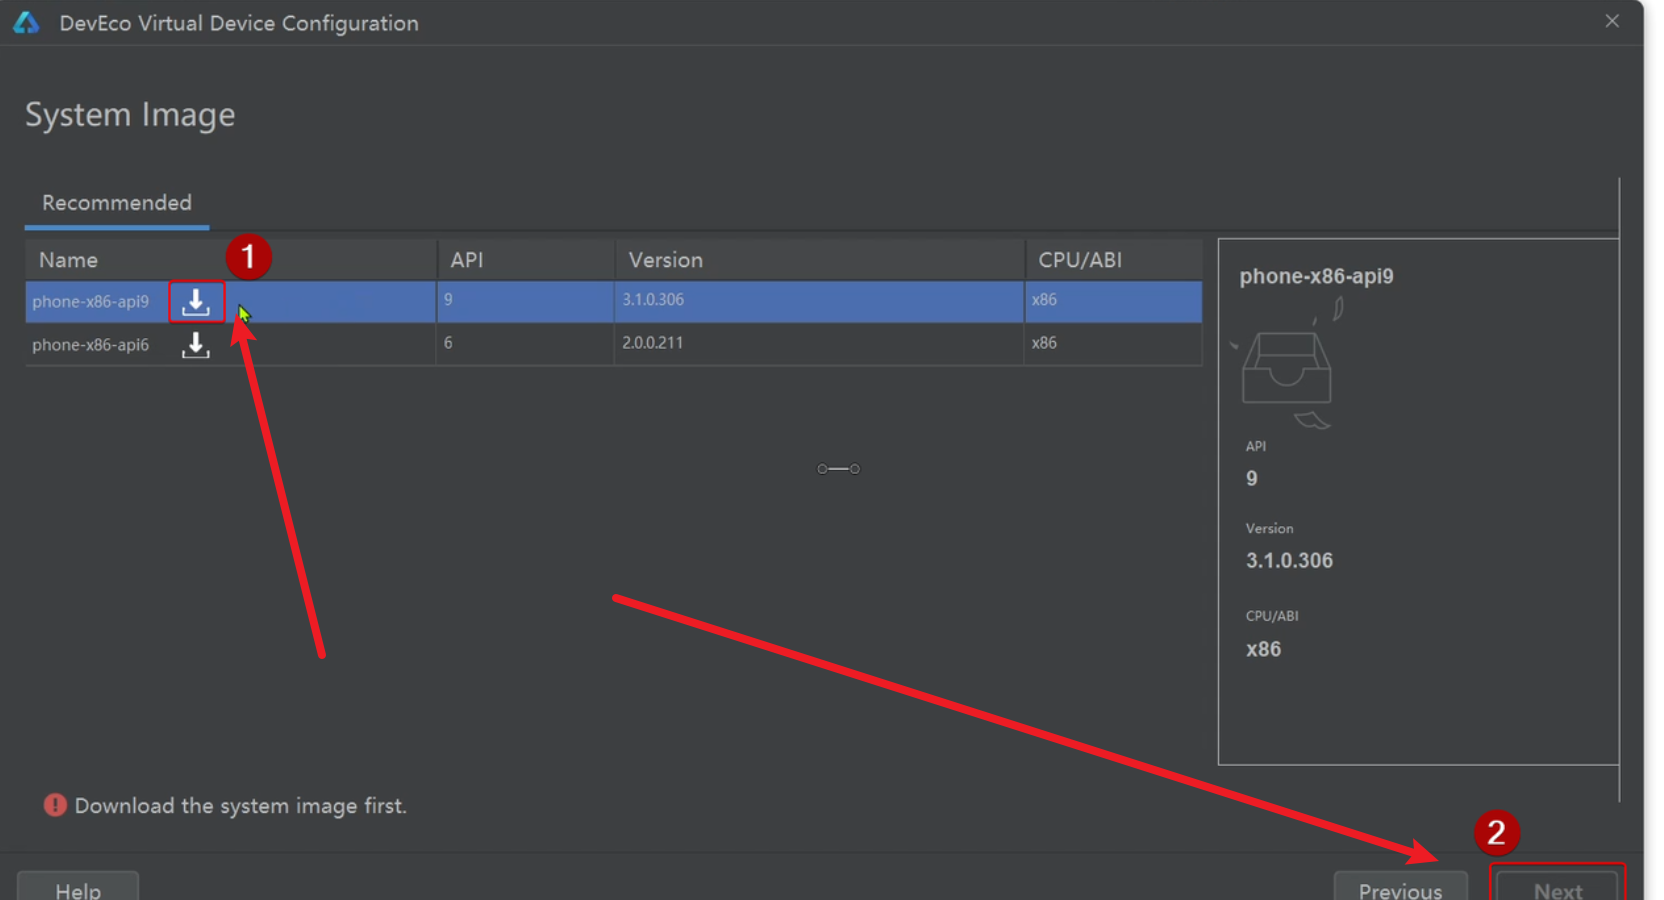Click the Next button
Viewport: 1664px width, 900px height.
tap(1557, 888)
